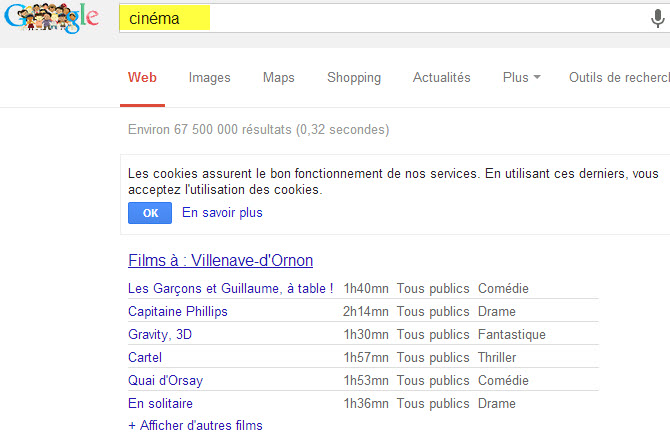The image size is (670, 442).
Task: Click the Drame genre in En solitaire row
Action: tap(497, 404)
